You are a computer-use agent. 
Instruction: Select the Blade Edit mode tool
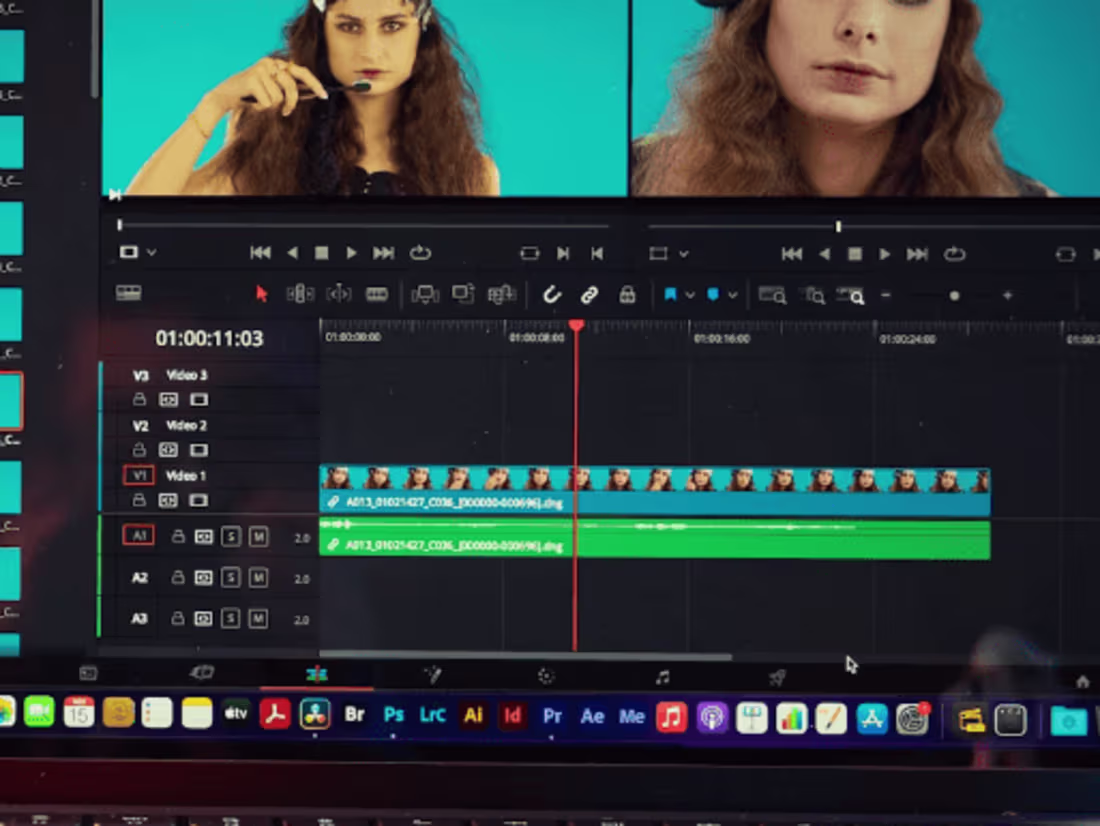click(x=376, y=295)
